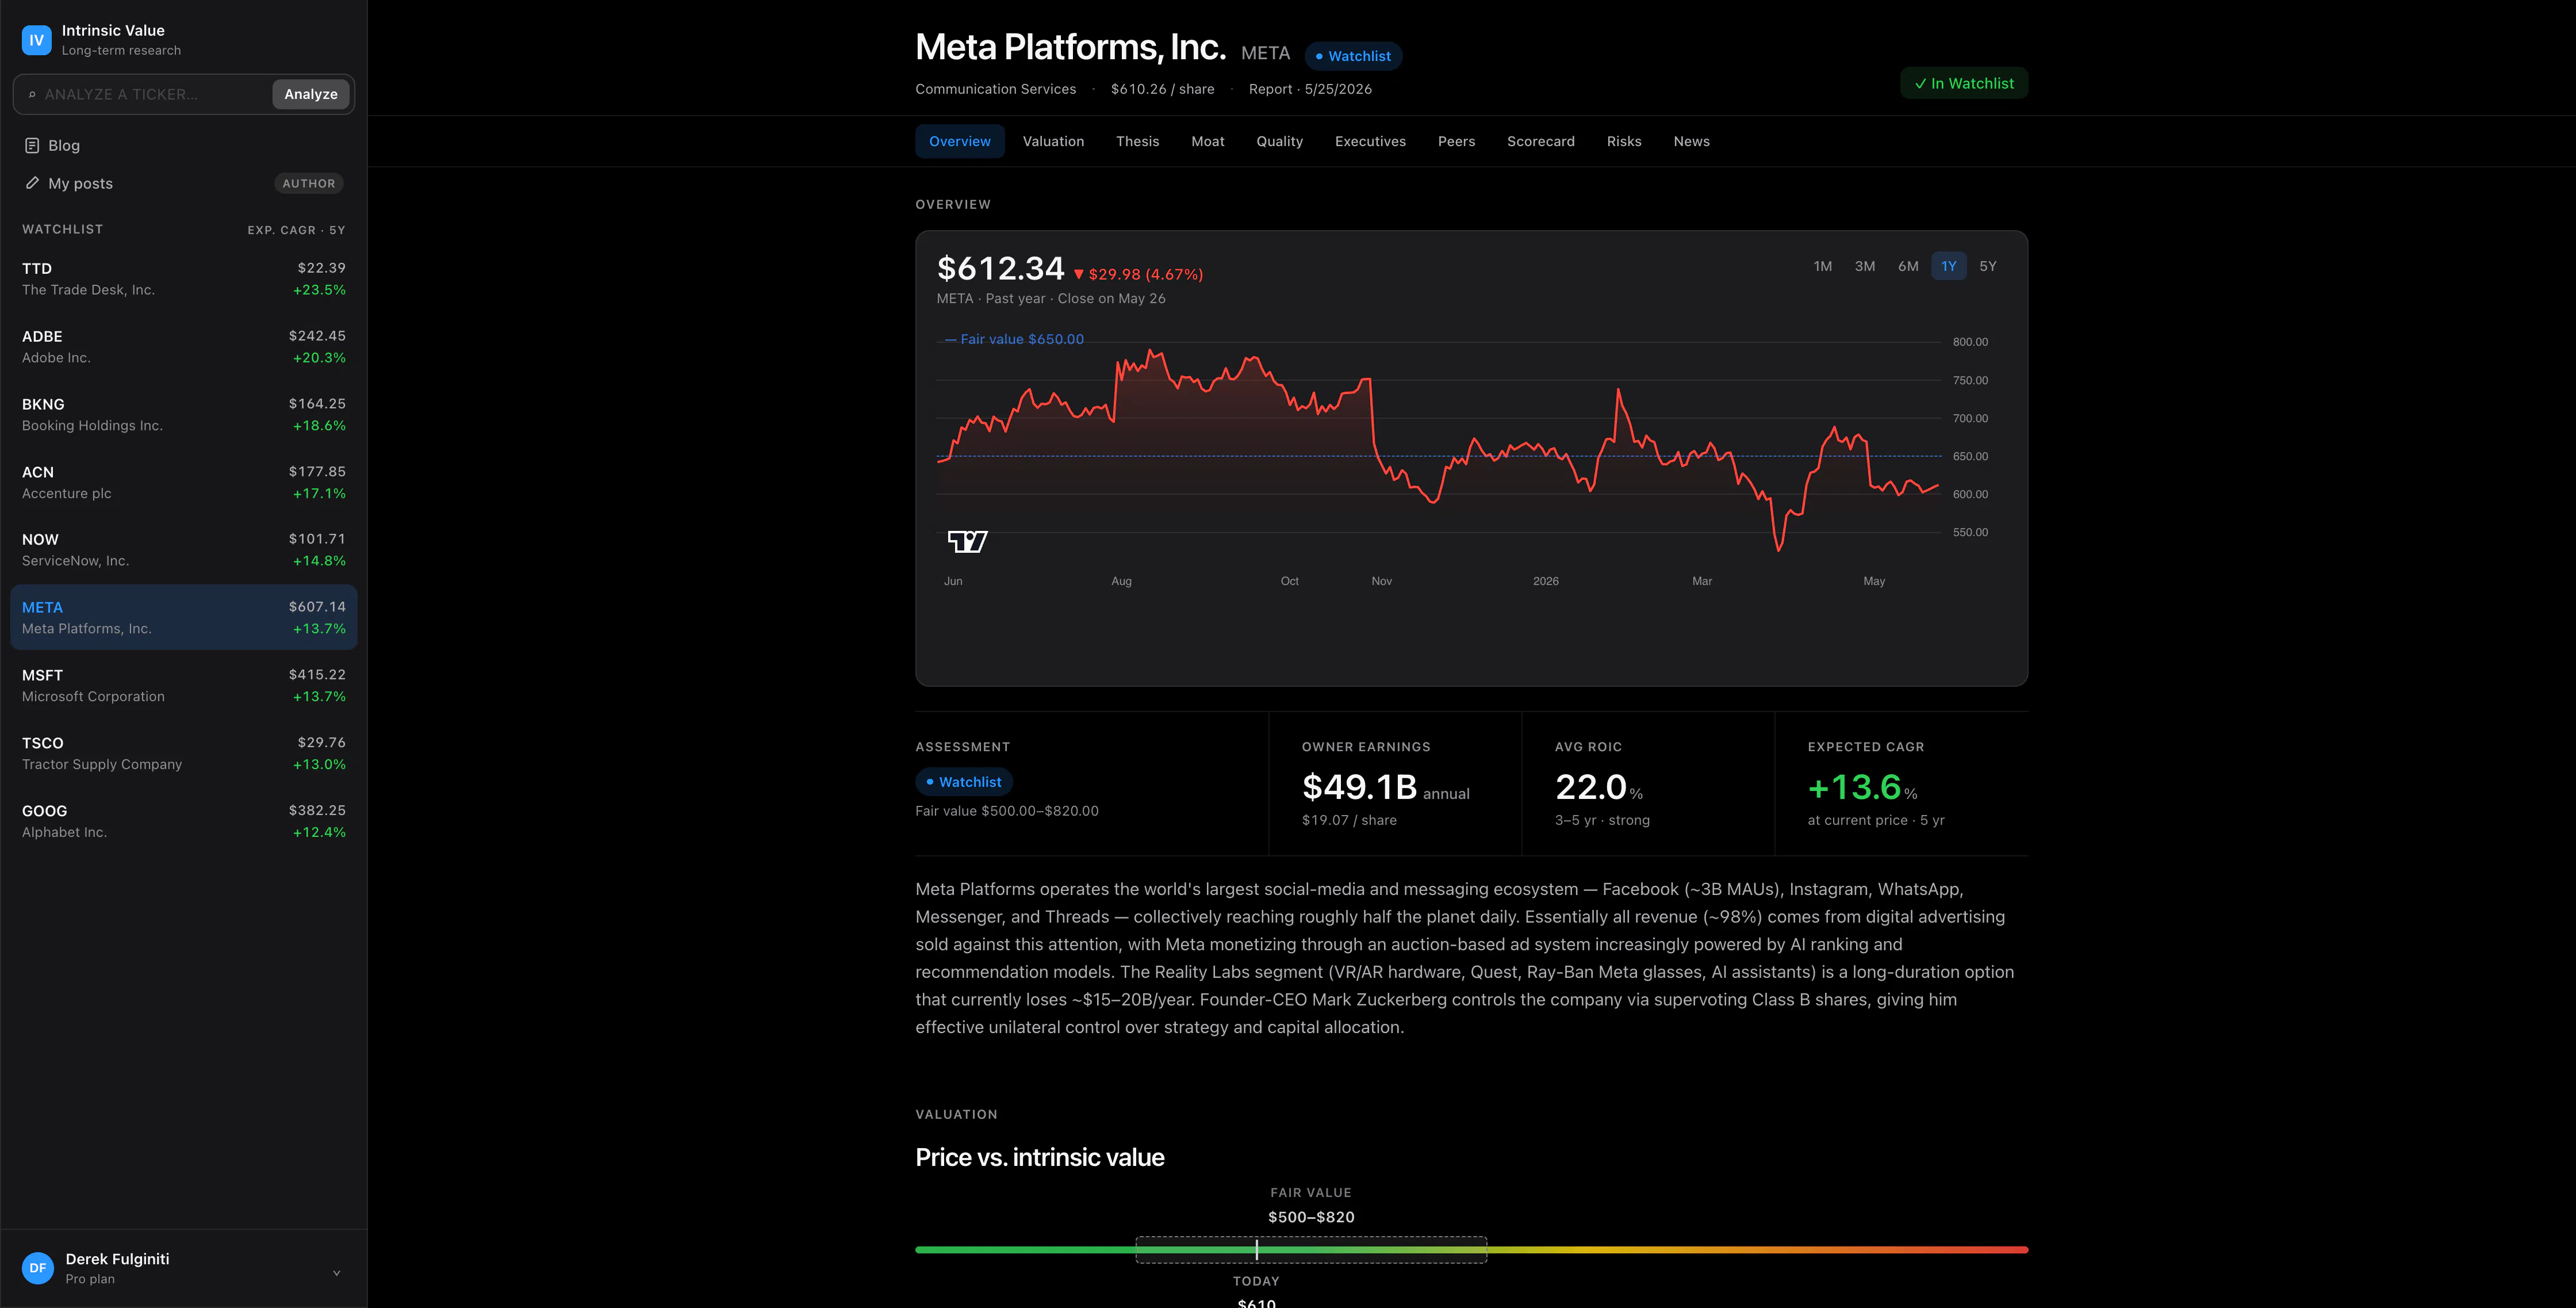Open the Valuation tab
2576x1308 pixels.
point(1053,141)
